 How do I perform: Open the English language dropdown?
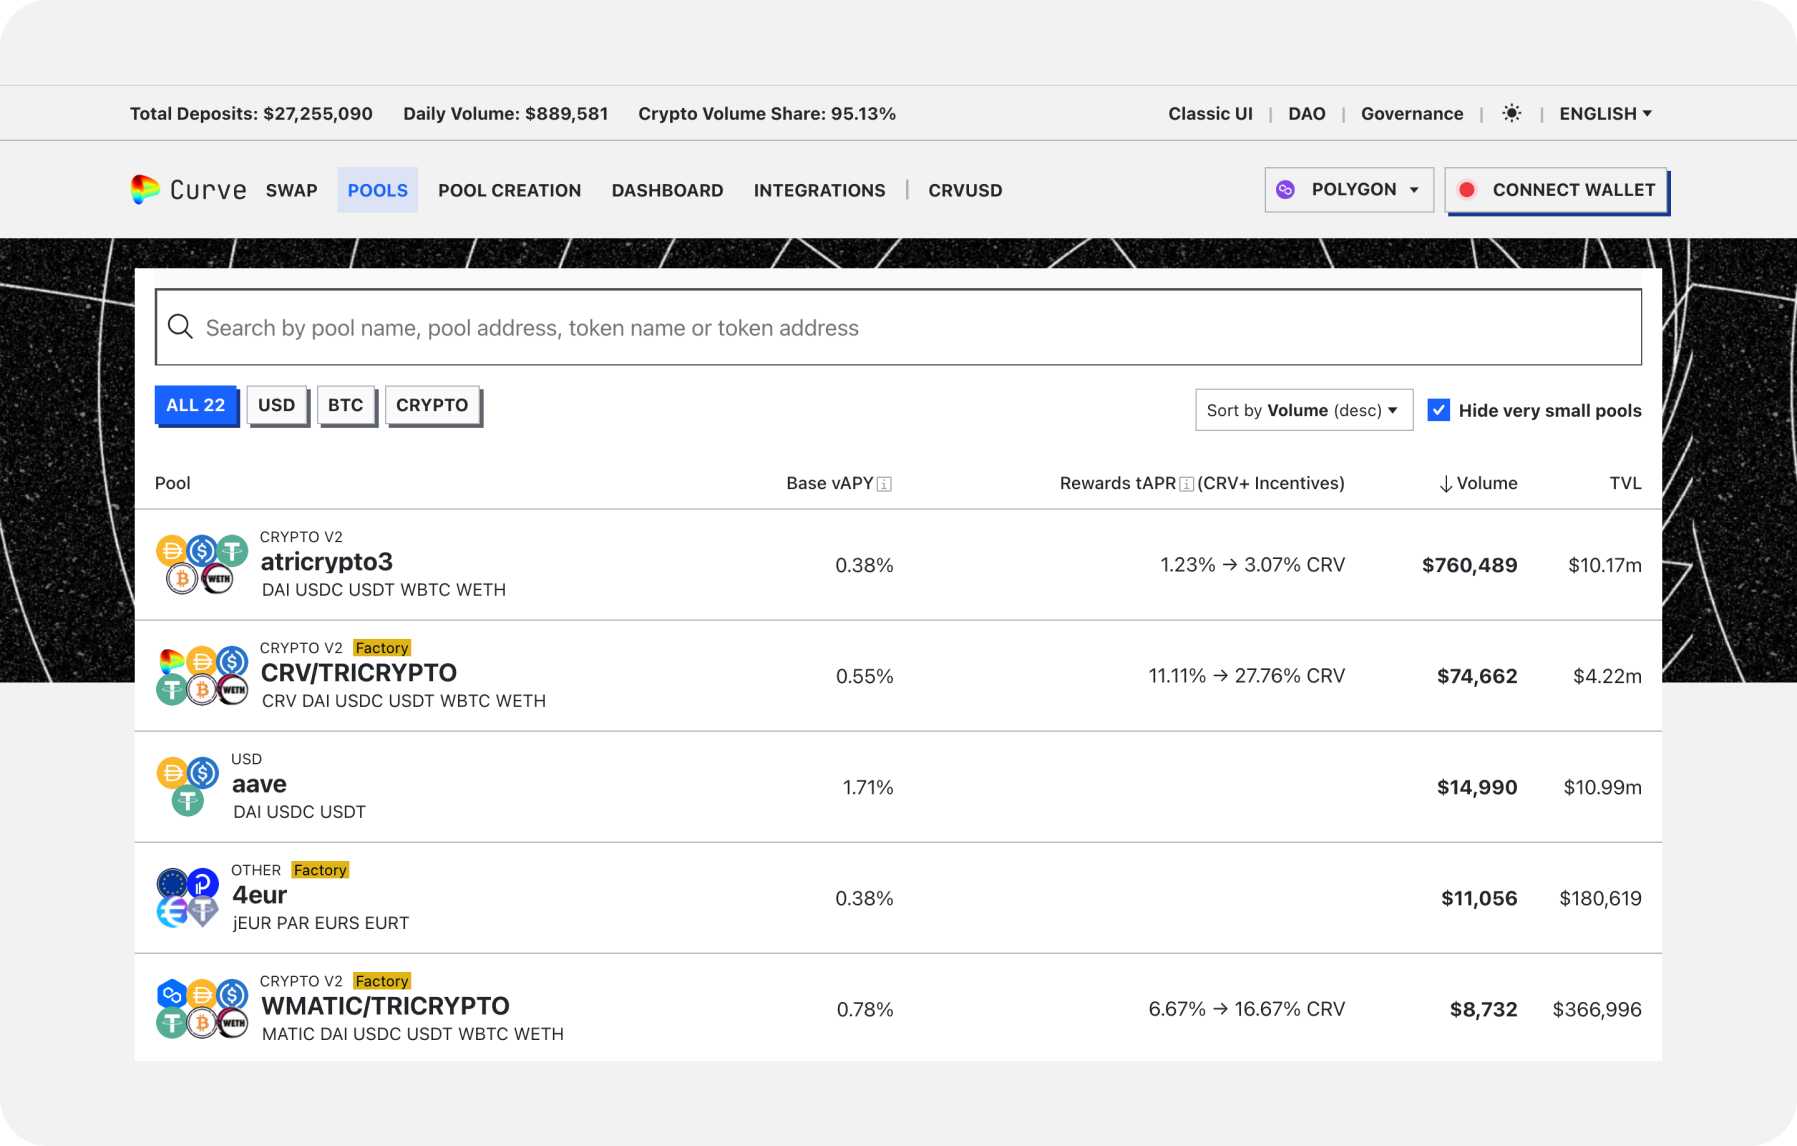coord(1605,113)
